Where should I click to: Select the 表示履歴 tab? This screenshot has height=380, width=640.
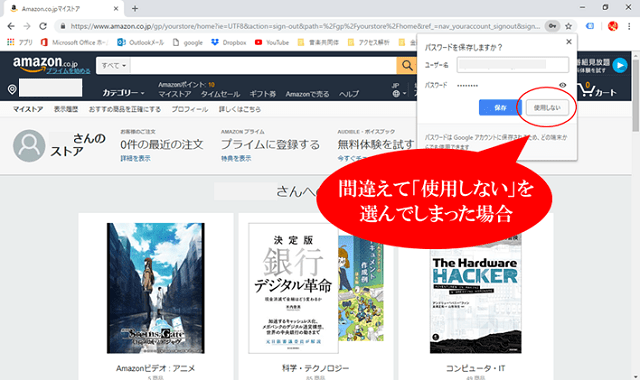(x=66, y=109)
